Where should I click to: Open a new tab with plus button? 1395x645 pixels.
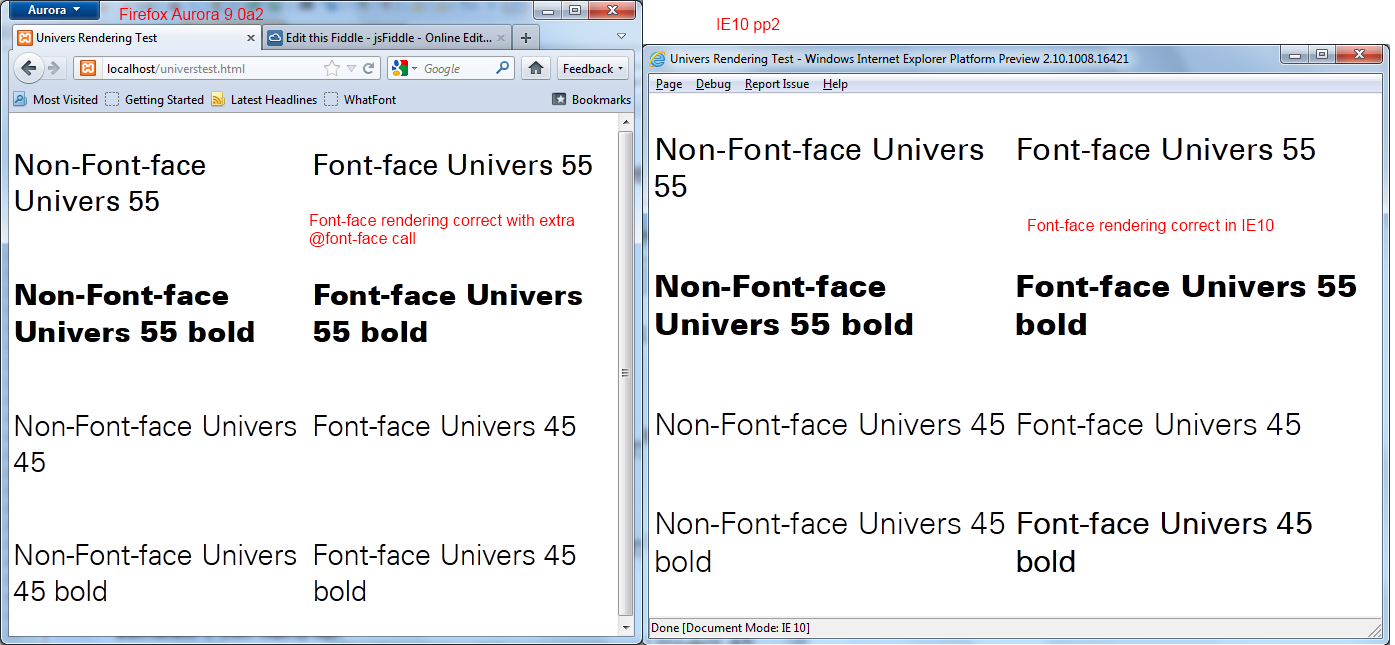click(x=526, y=38)
